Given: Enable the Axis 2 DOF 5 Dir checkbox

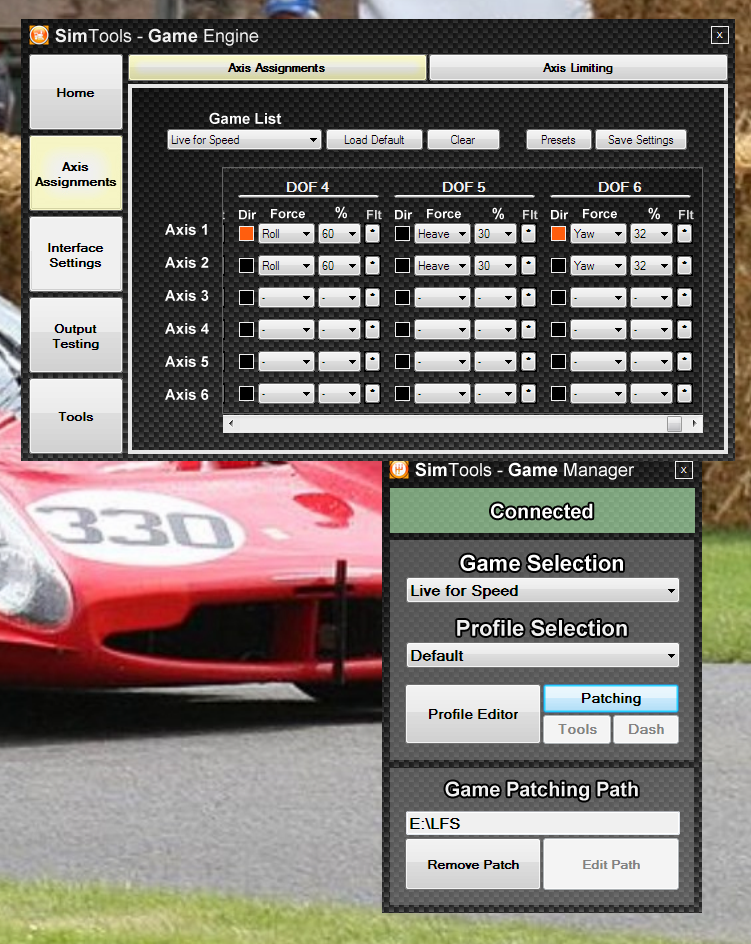Looking at the screenshot, I should point(402,266).
